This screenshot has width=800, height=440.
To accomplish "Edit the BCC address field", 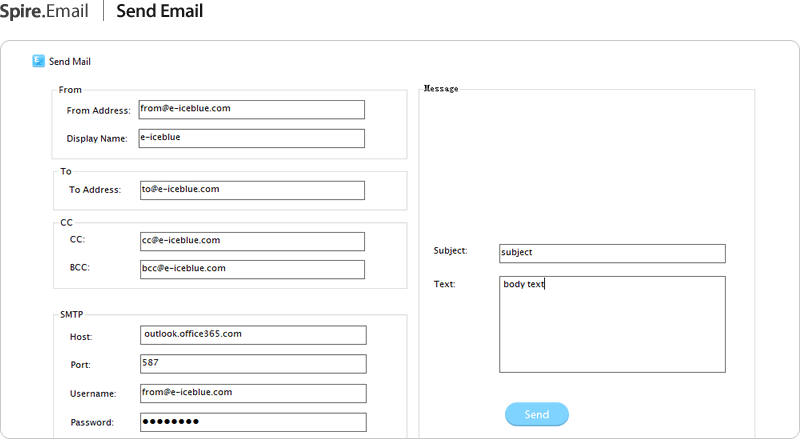I will (x=252, y=269).
